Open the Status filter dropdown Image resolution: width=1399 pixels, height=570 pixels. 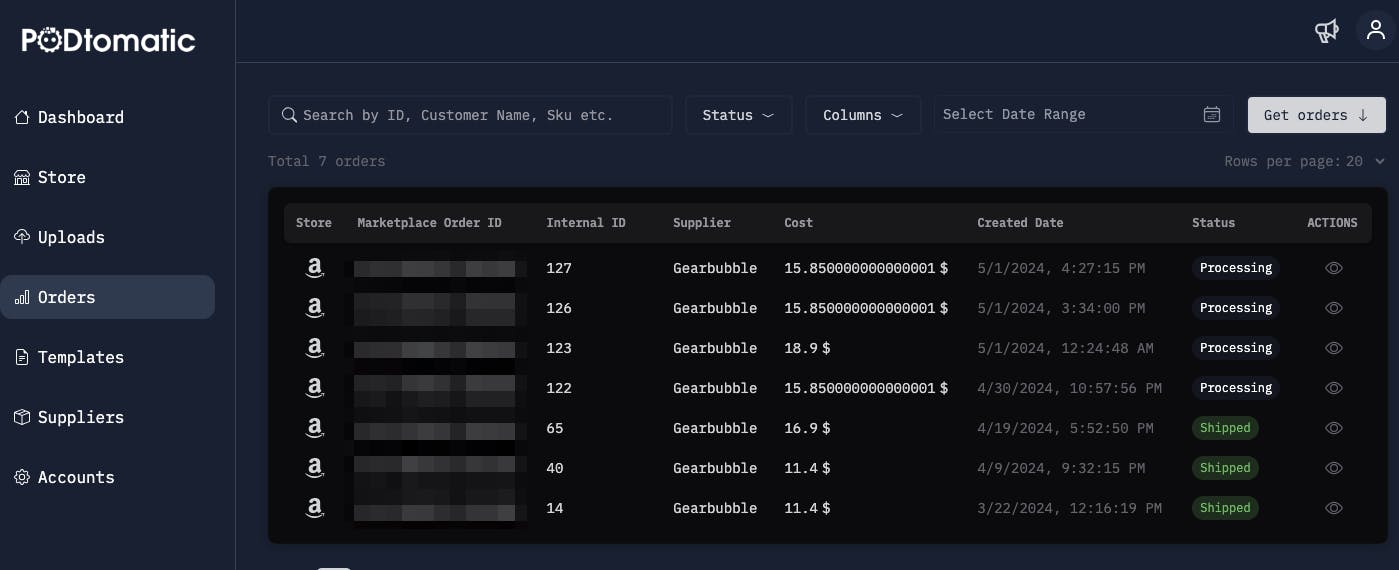(738, 115)
